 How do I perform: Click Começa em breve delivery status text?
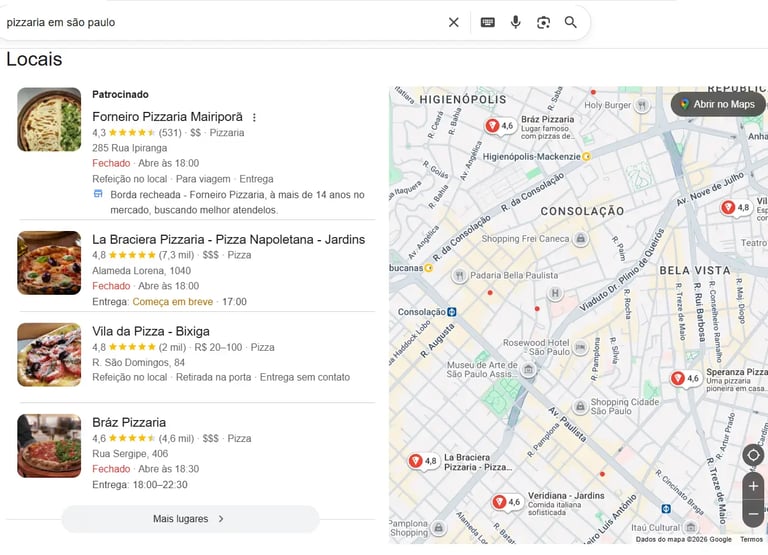click(173, 302)
